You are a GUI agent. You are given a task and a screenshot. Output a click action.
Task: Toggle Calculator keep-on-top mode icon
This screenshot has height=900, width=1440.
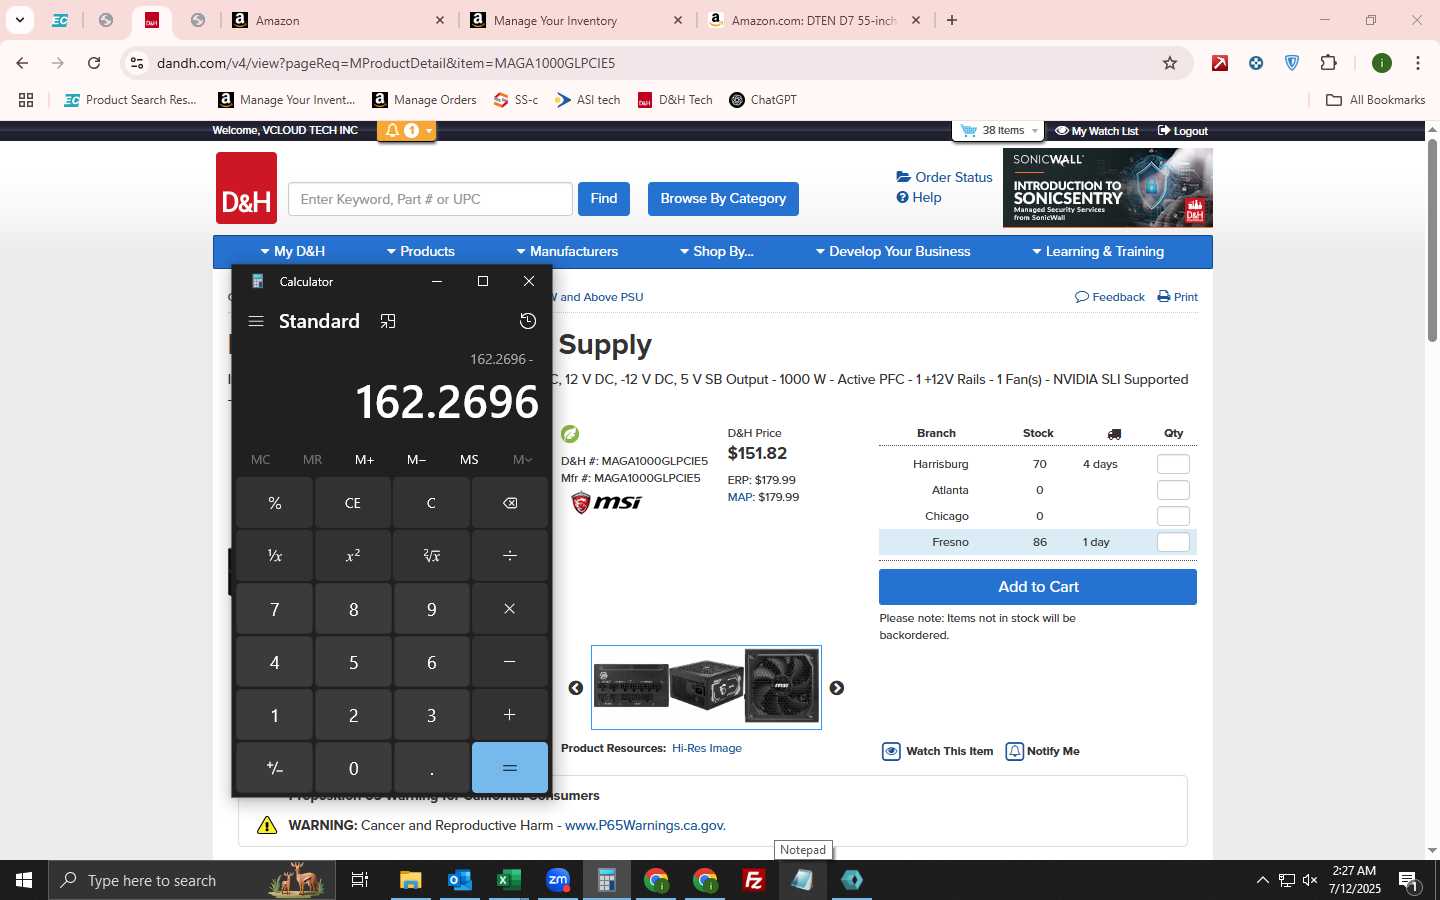[x=388, y=321]
